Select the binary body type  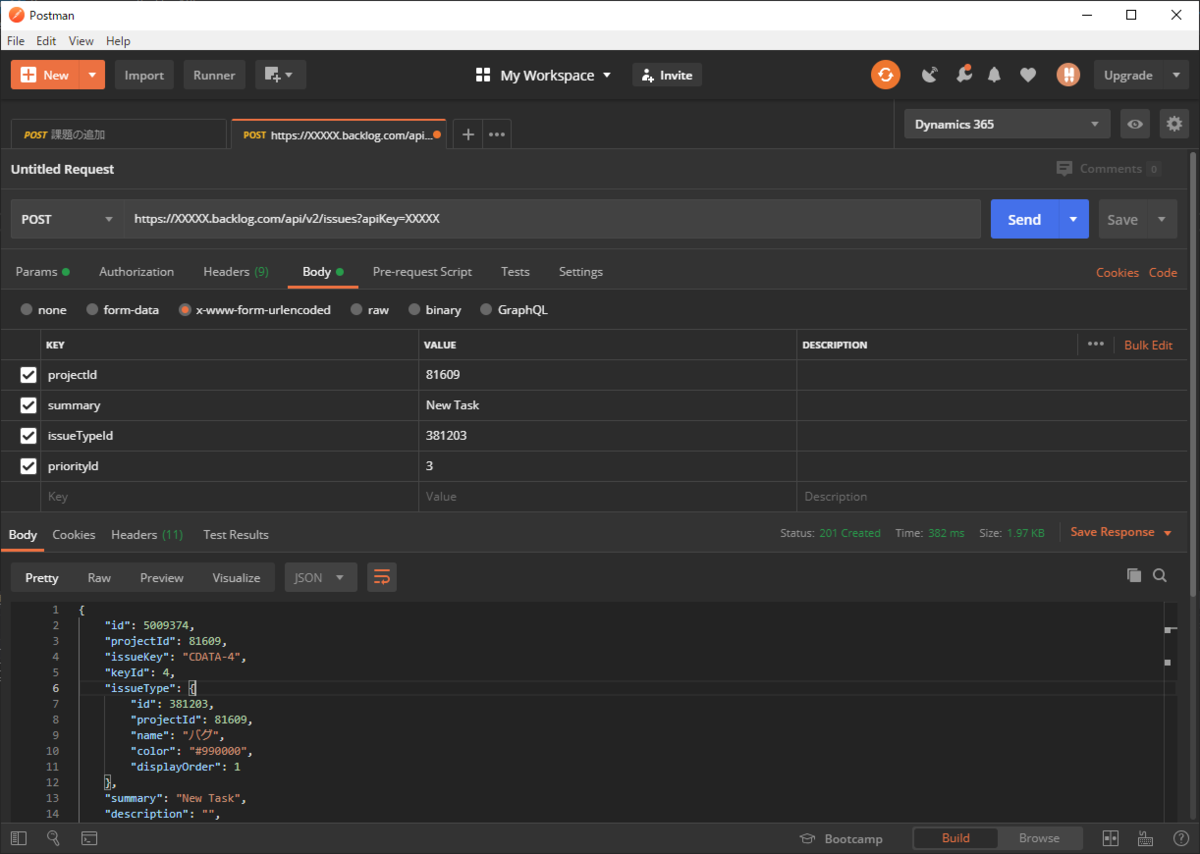pyautogui.click(x=414, y=310)
